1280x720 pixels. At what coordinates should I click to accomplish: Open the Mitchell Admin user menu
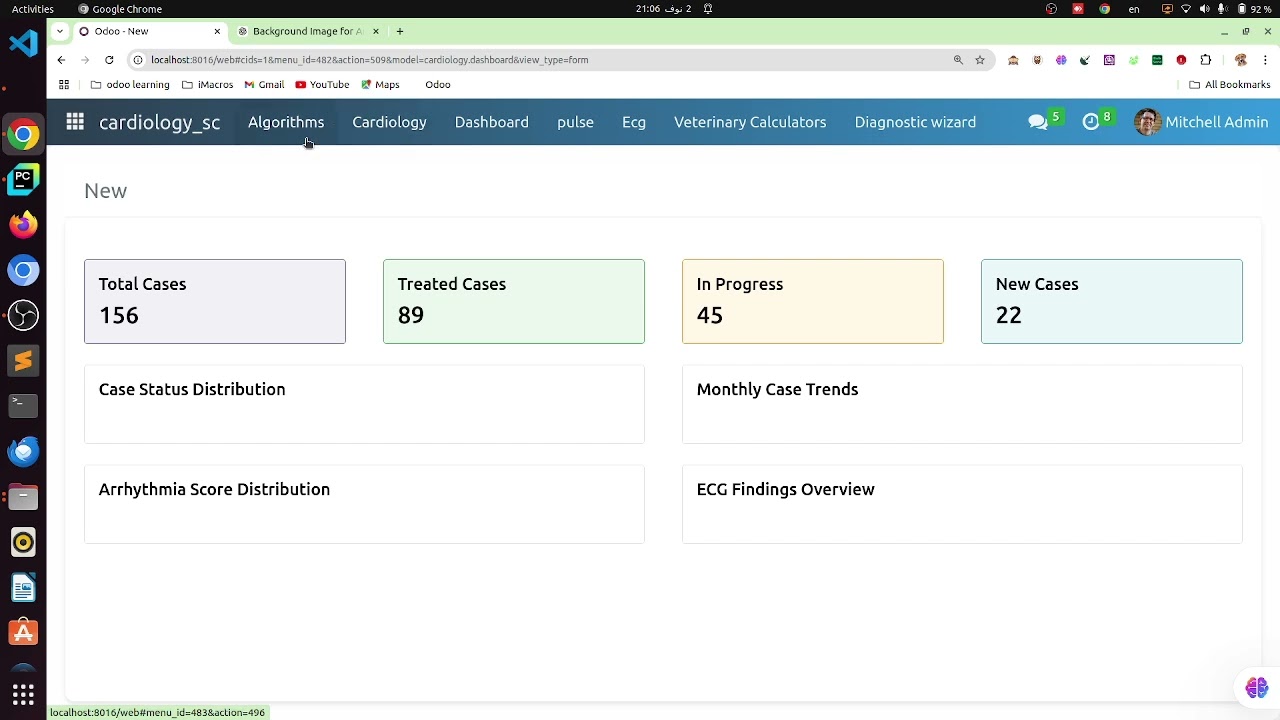coord(1202,122)
